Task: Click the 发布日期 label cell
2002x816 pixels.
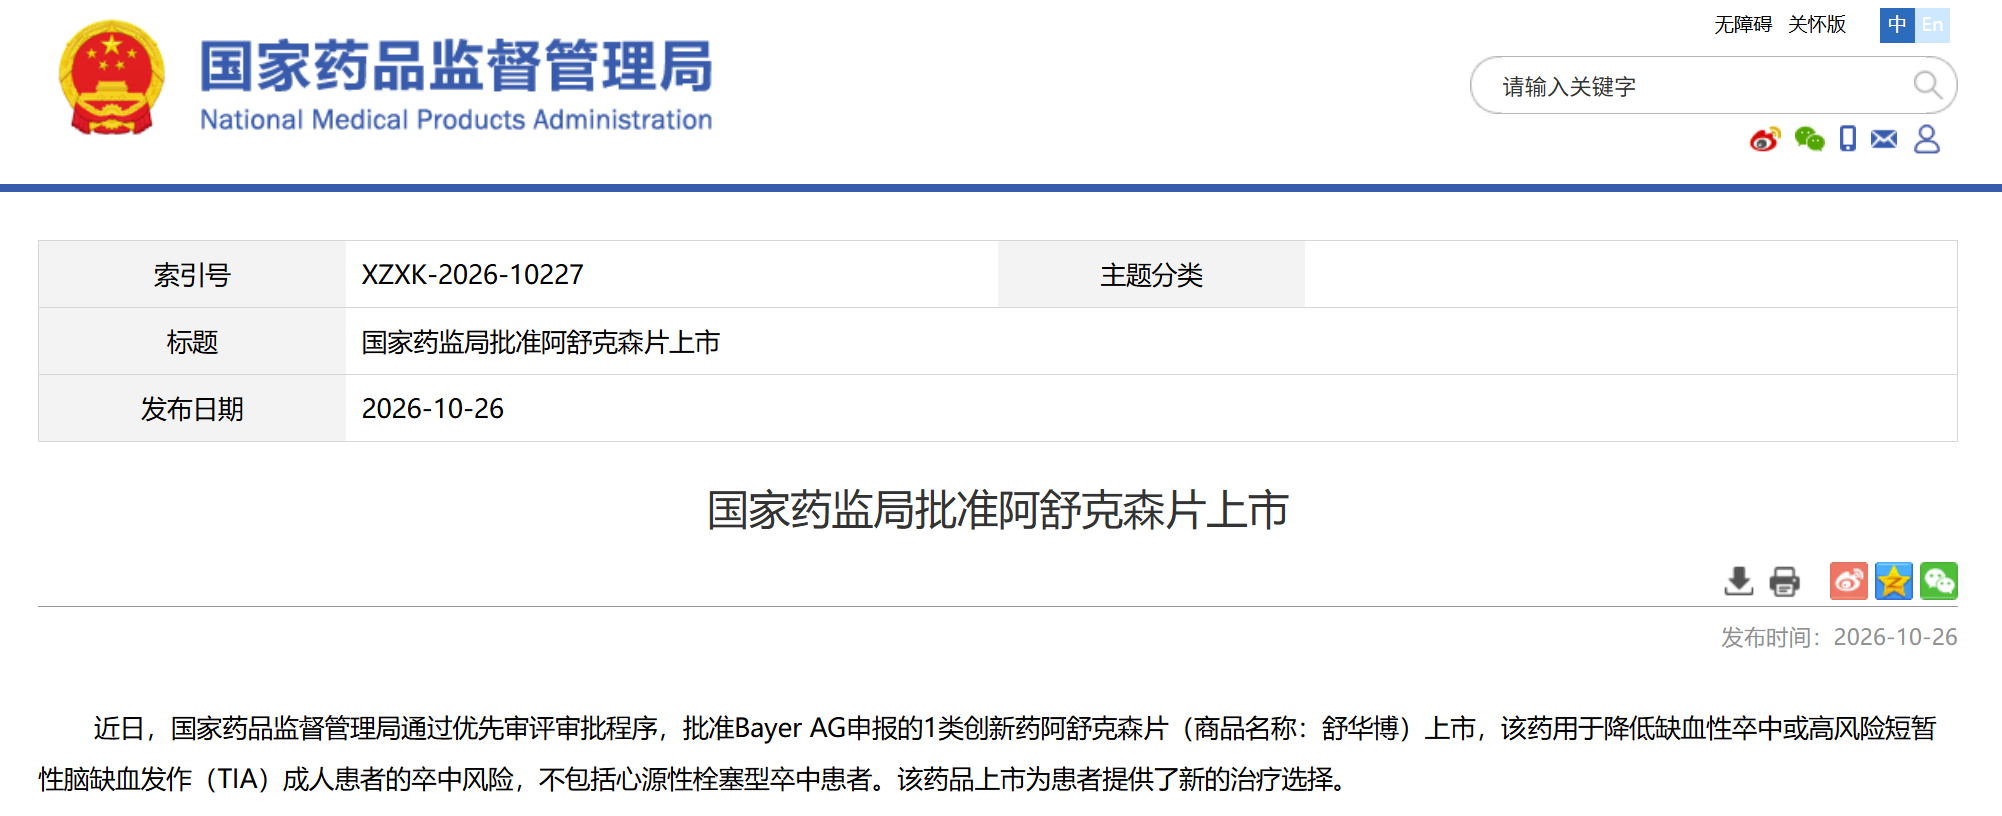Action: tap(192, 409)
